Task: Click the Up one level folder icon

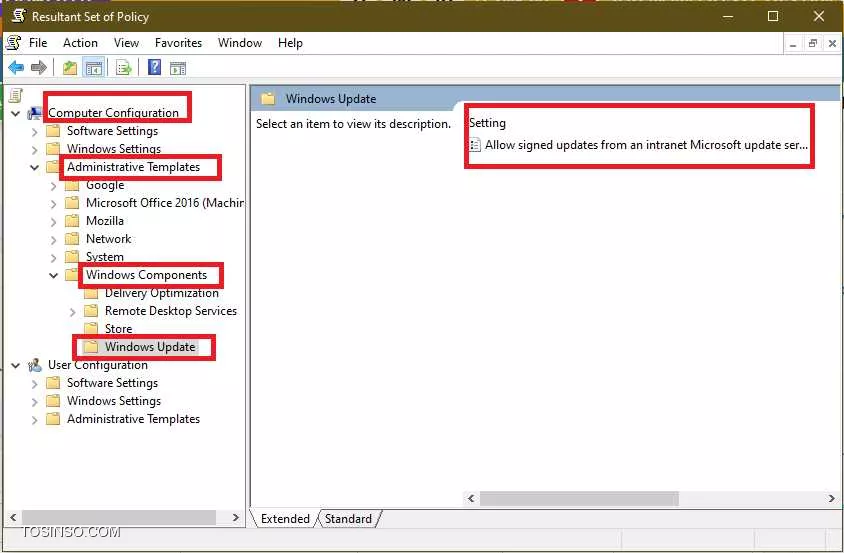Action: [x=70, y=68]
